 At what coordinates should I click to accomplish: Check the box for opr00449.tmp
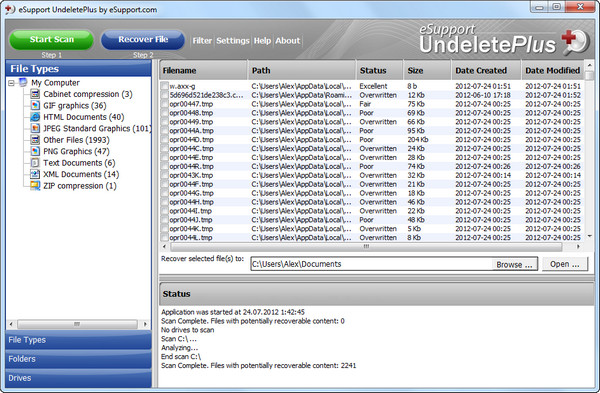pos(164,122)
